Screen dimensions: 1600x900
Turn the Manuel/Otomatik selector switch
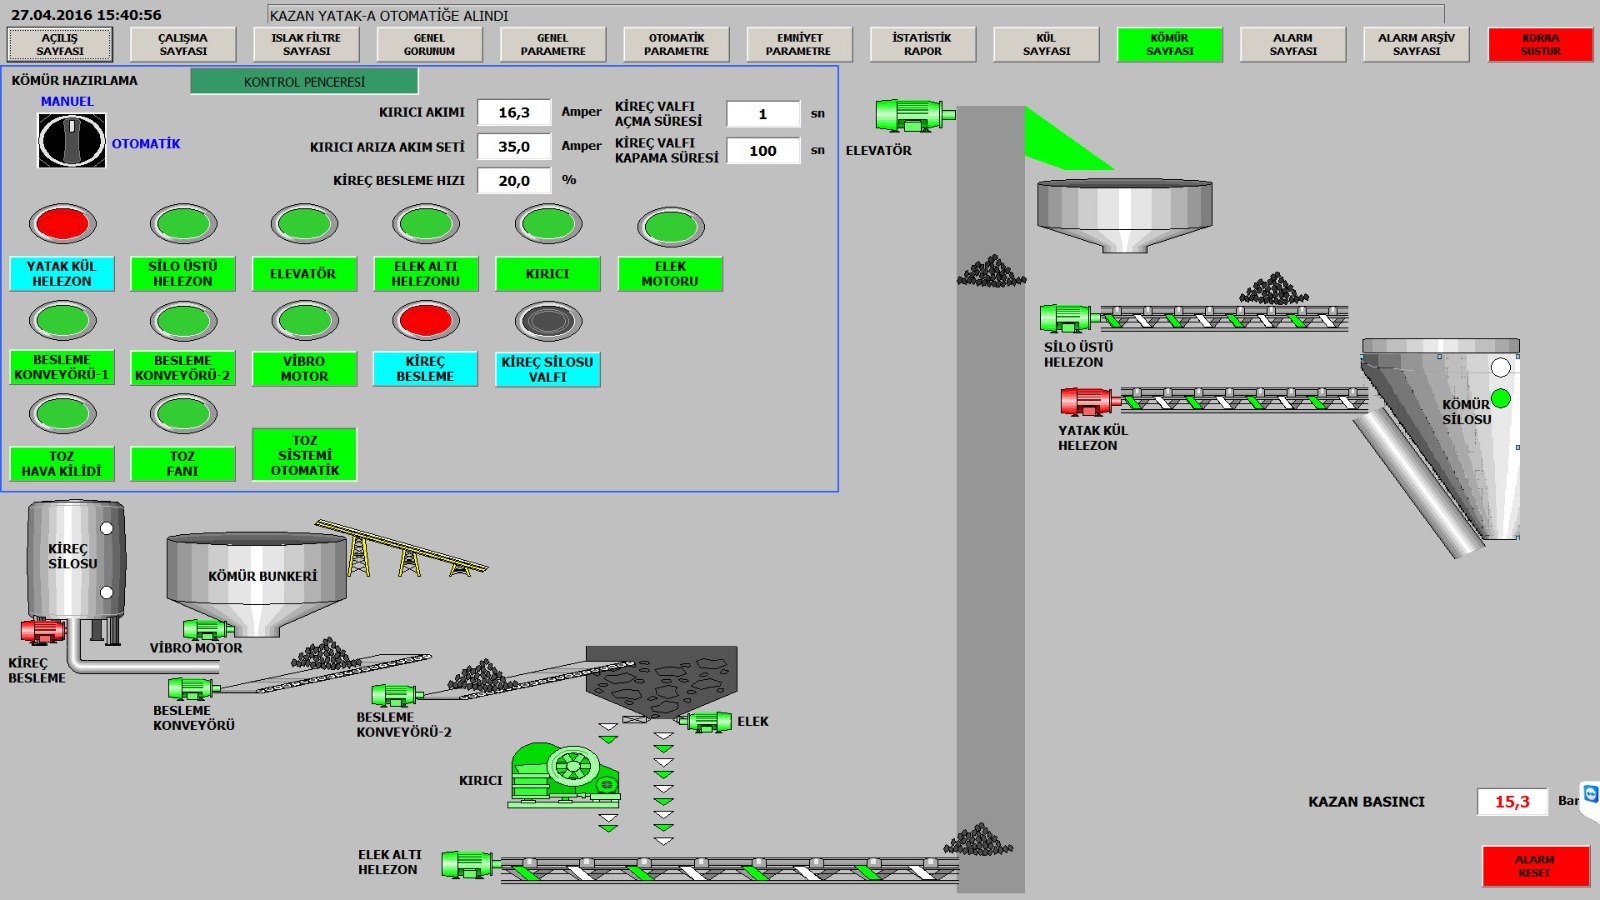[x=71, y=140]
